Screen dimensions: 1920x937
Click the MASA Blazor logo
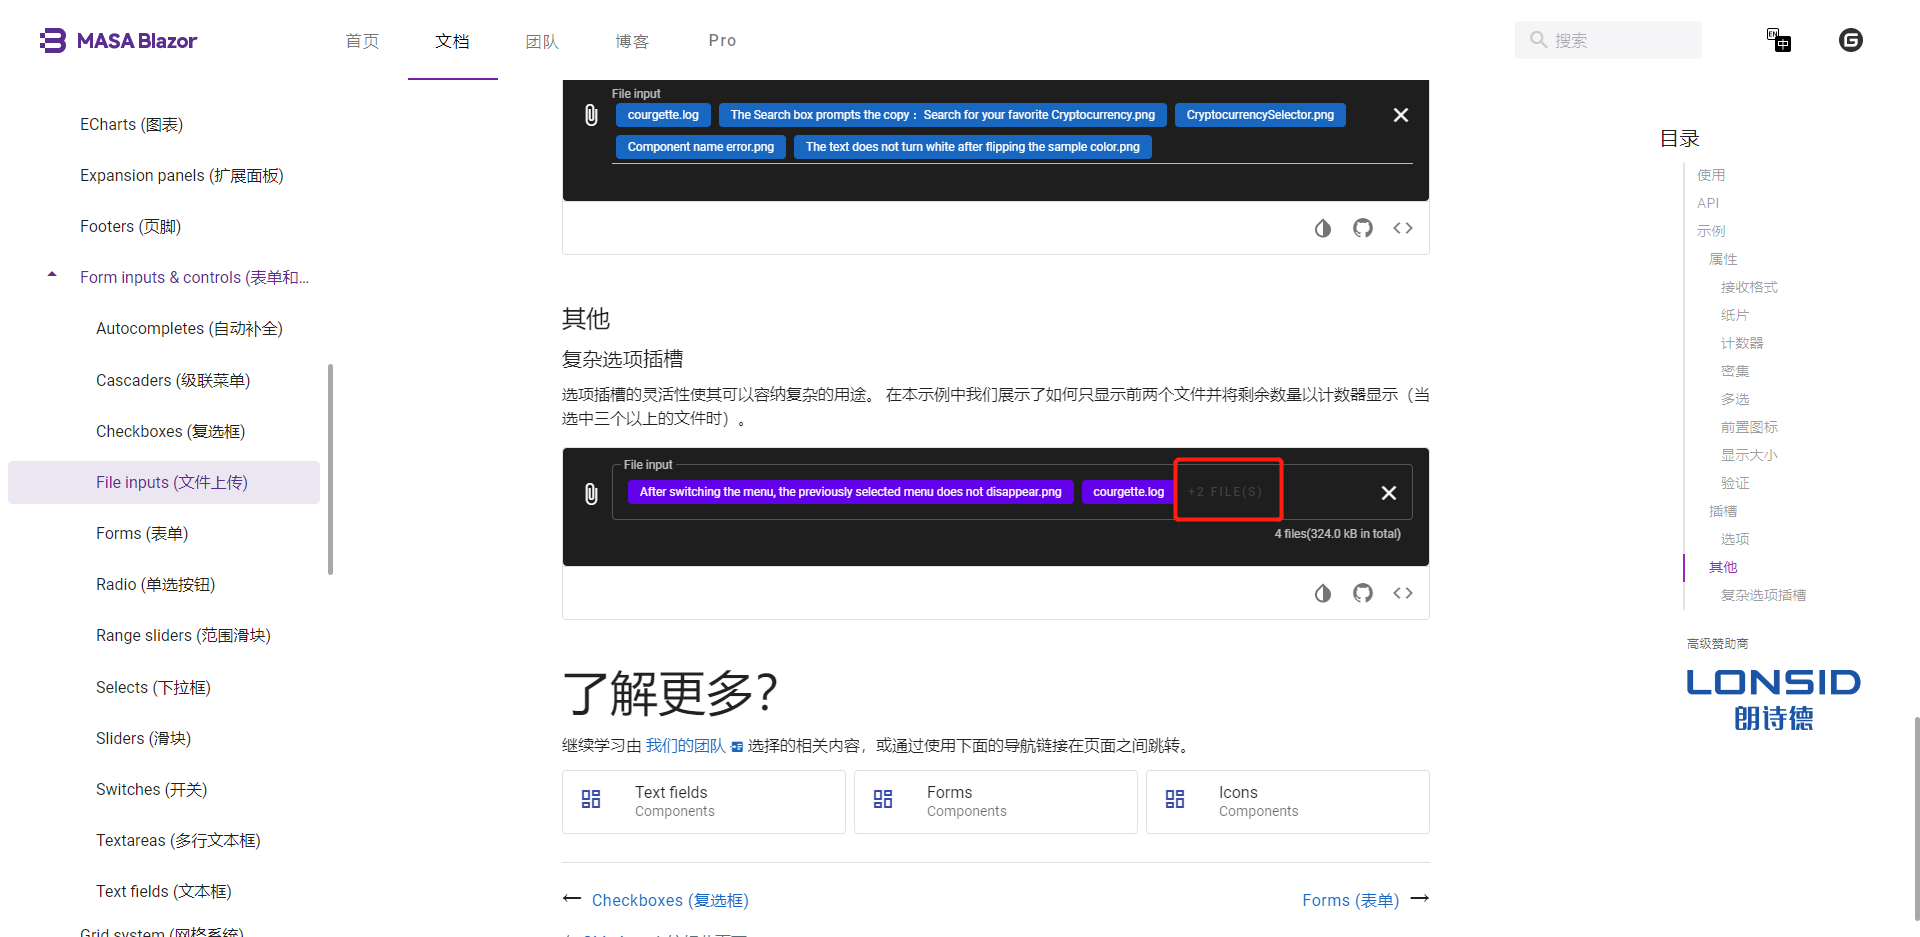pyautogui.click(x=118, y=41)
